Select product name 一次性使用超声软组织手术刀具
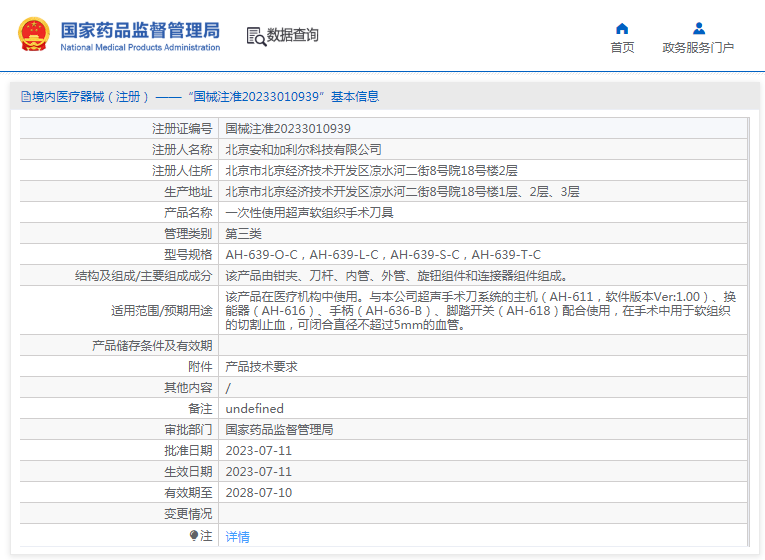The height and width of the screenshot is (560, 765). pos(309,213)
